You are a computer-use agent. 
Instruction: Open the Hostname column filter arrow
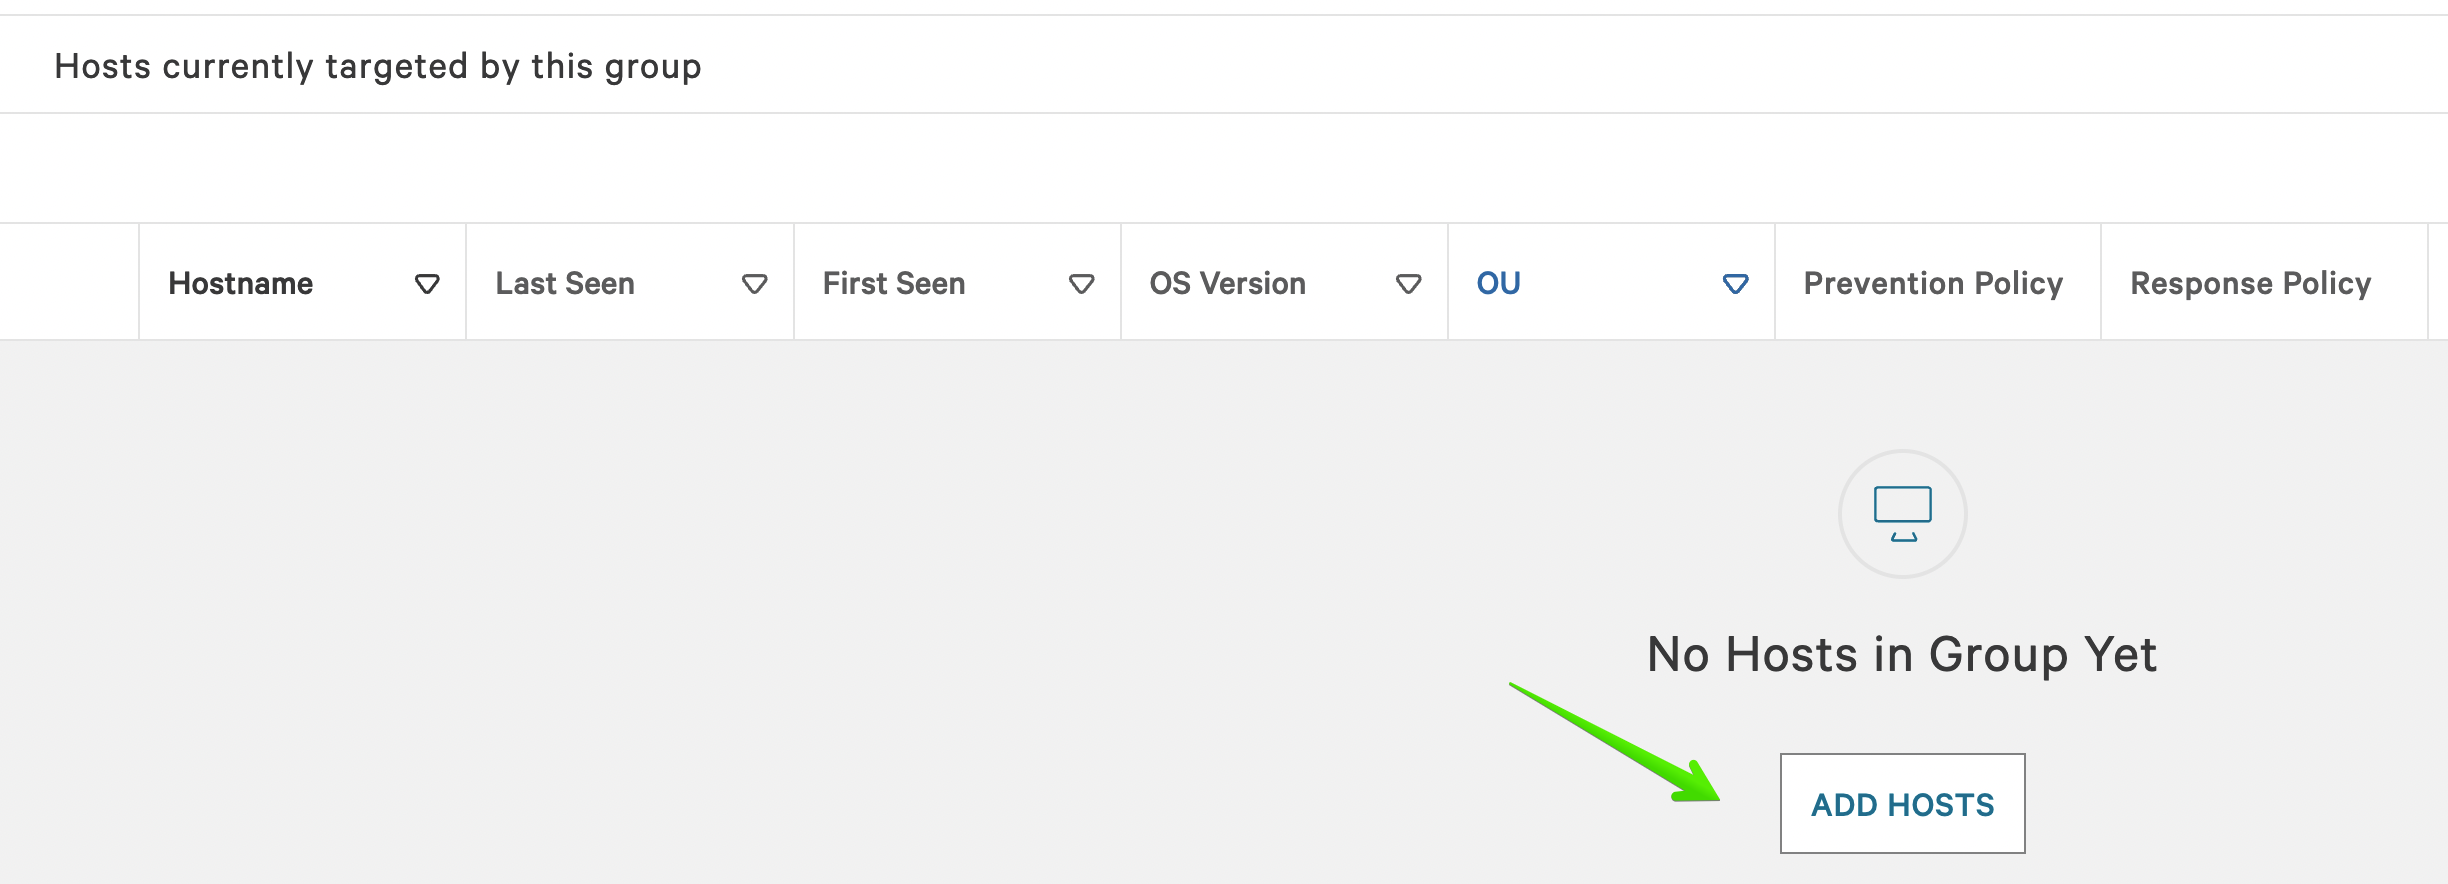pos(427,285)
